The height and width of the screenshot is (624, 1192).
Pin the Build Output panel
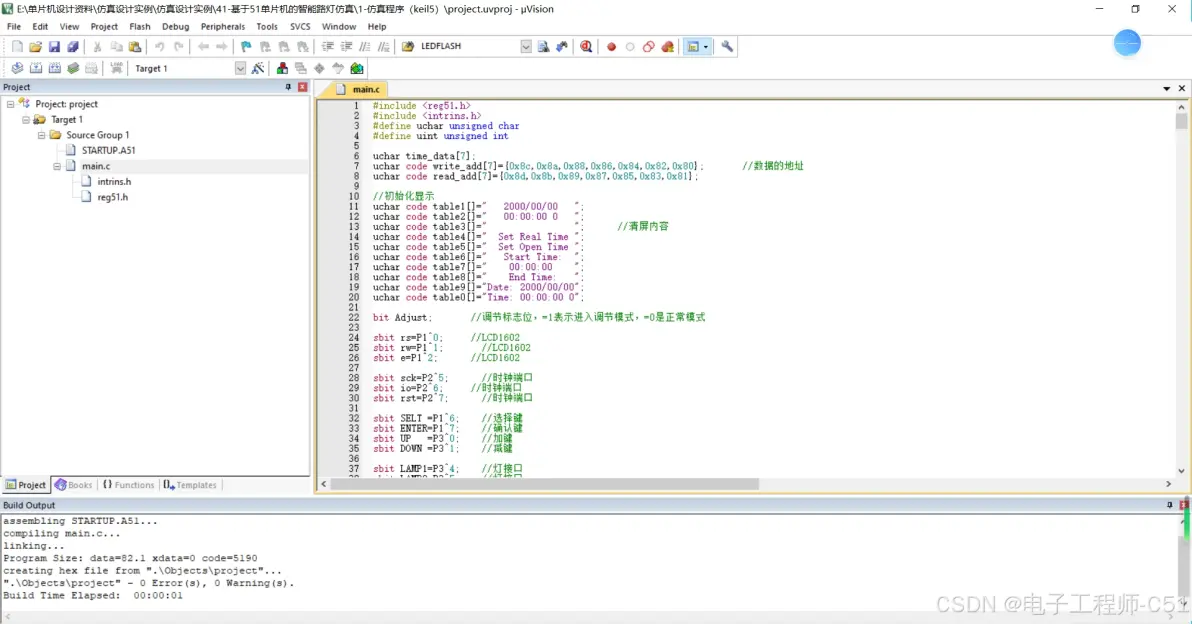(x=1170, y=505)
